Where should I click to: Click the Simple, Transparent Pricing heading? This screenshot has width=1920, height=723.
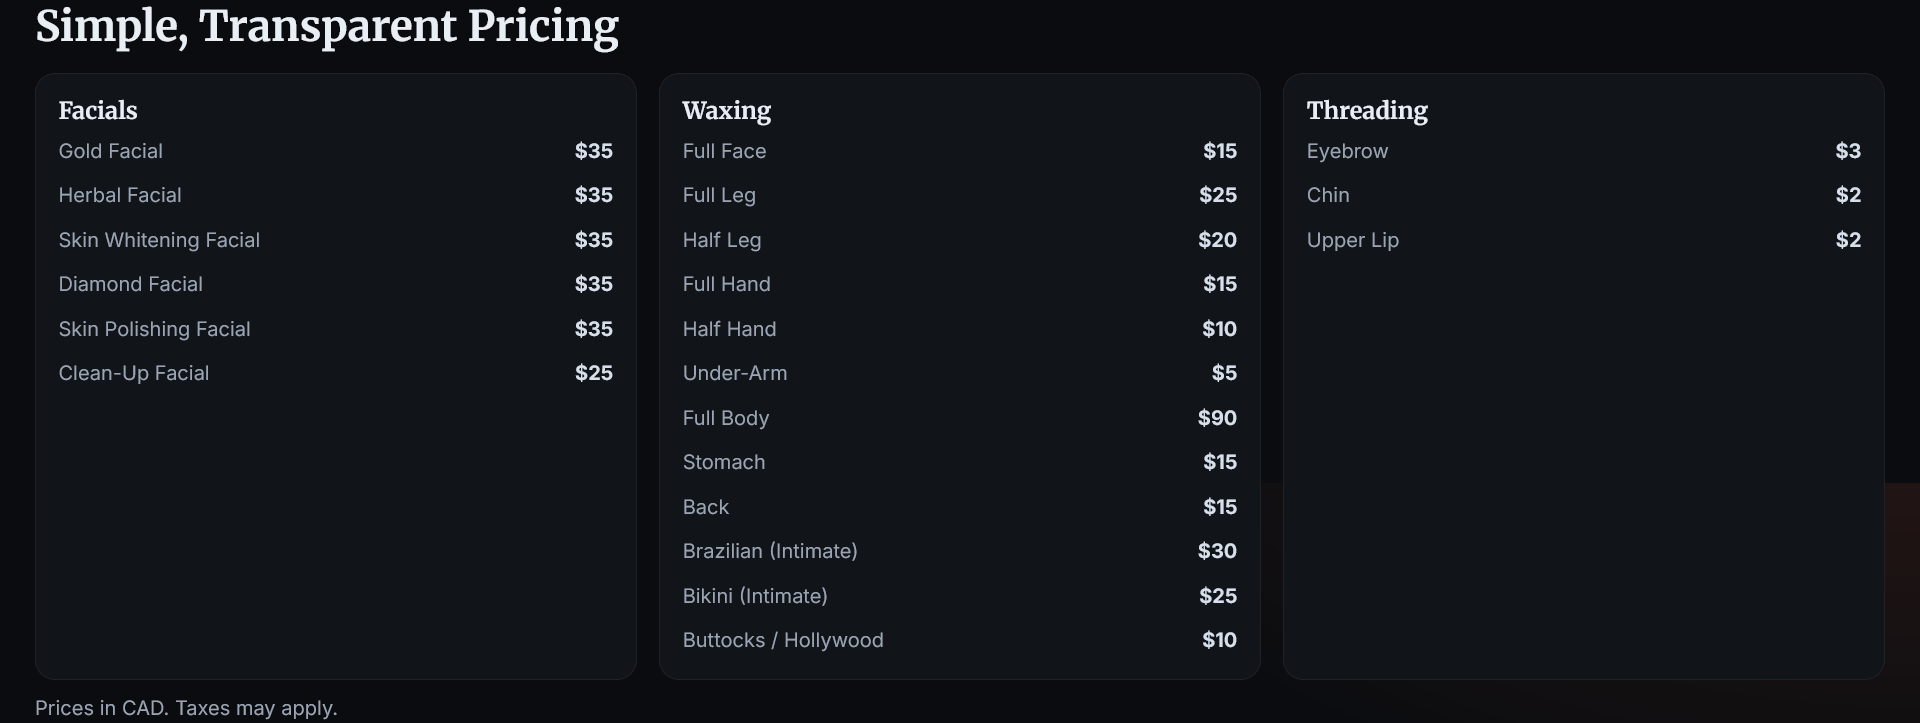click(x=327, y=26)
